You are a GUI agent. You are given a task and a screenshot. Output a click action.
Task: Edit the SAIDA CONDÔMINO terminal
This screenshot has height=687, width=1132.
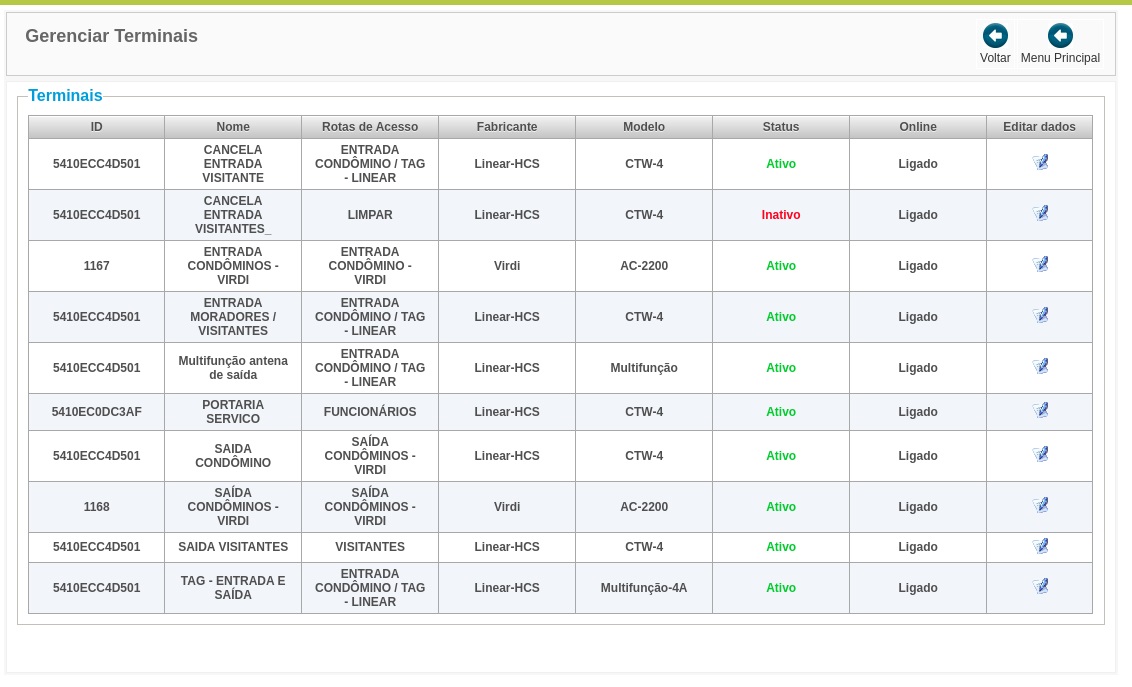(x=1040, y=455)
